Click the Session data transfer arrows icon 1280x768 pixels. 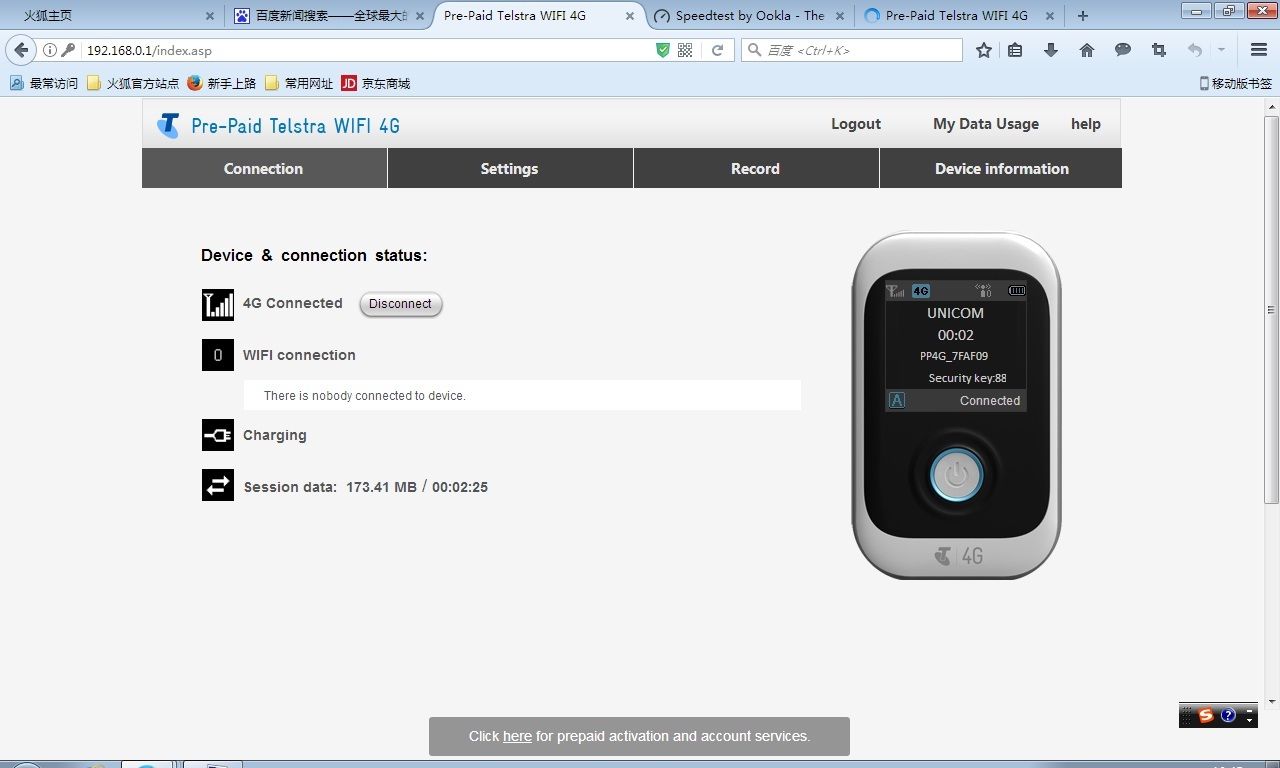[x=218, y=486]
